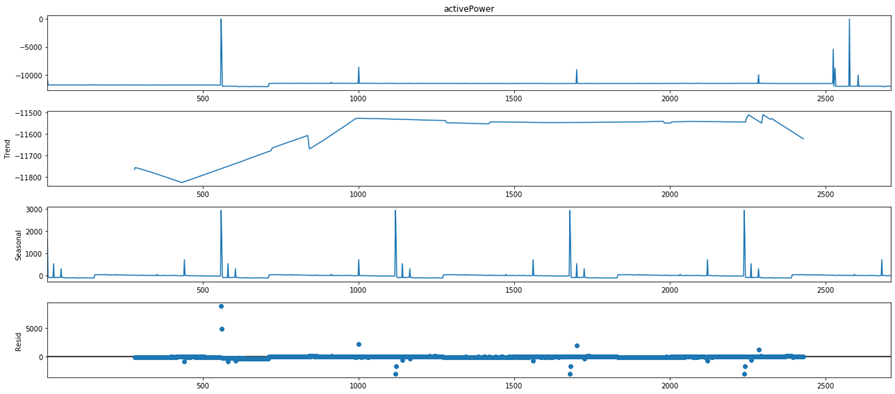Select the -10000 tick on activePower panel
Image resolution: width=895 pixels, height=394 pixels.
coord(30,75)
